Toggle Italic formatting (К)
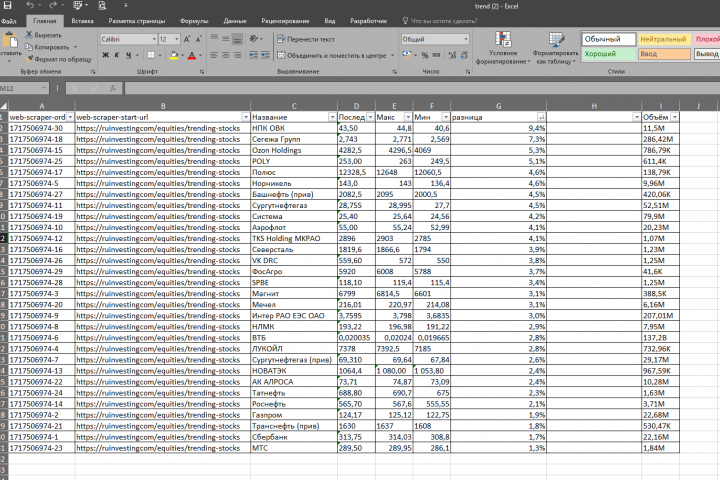720x480 pixels. pos(117,55)
